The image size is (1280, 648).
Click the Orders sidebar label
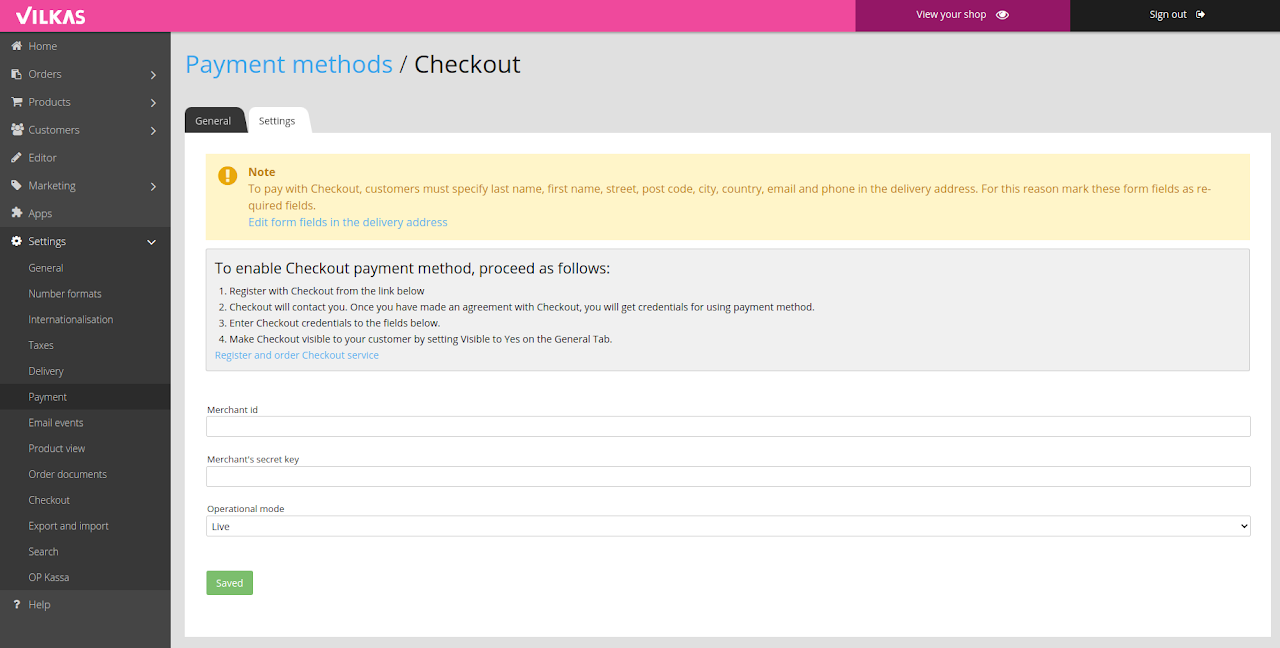point(45,74)
